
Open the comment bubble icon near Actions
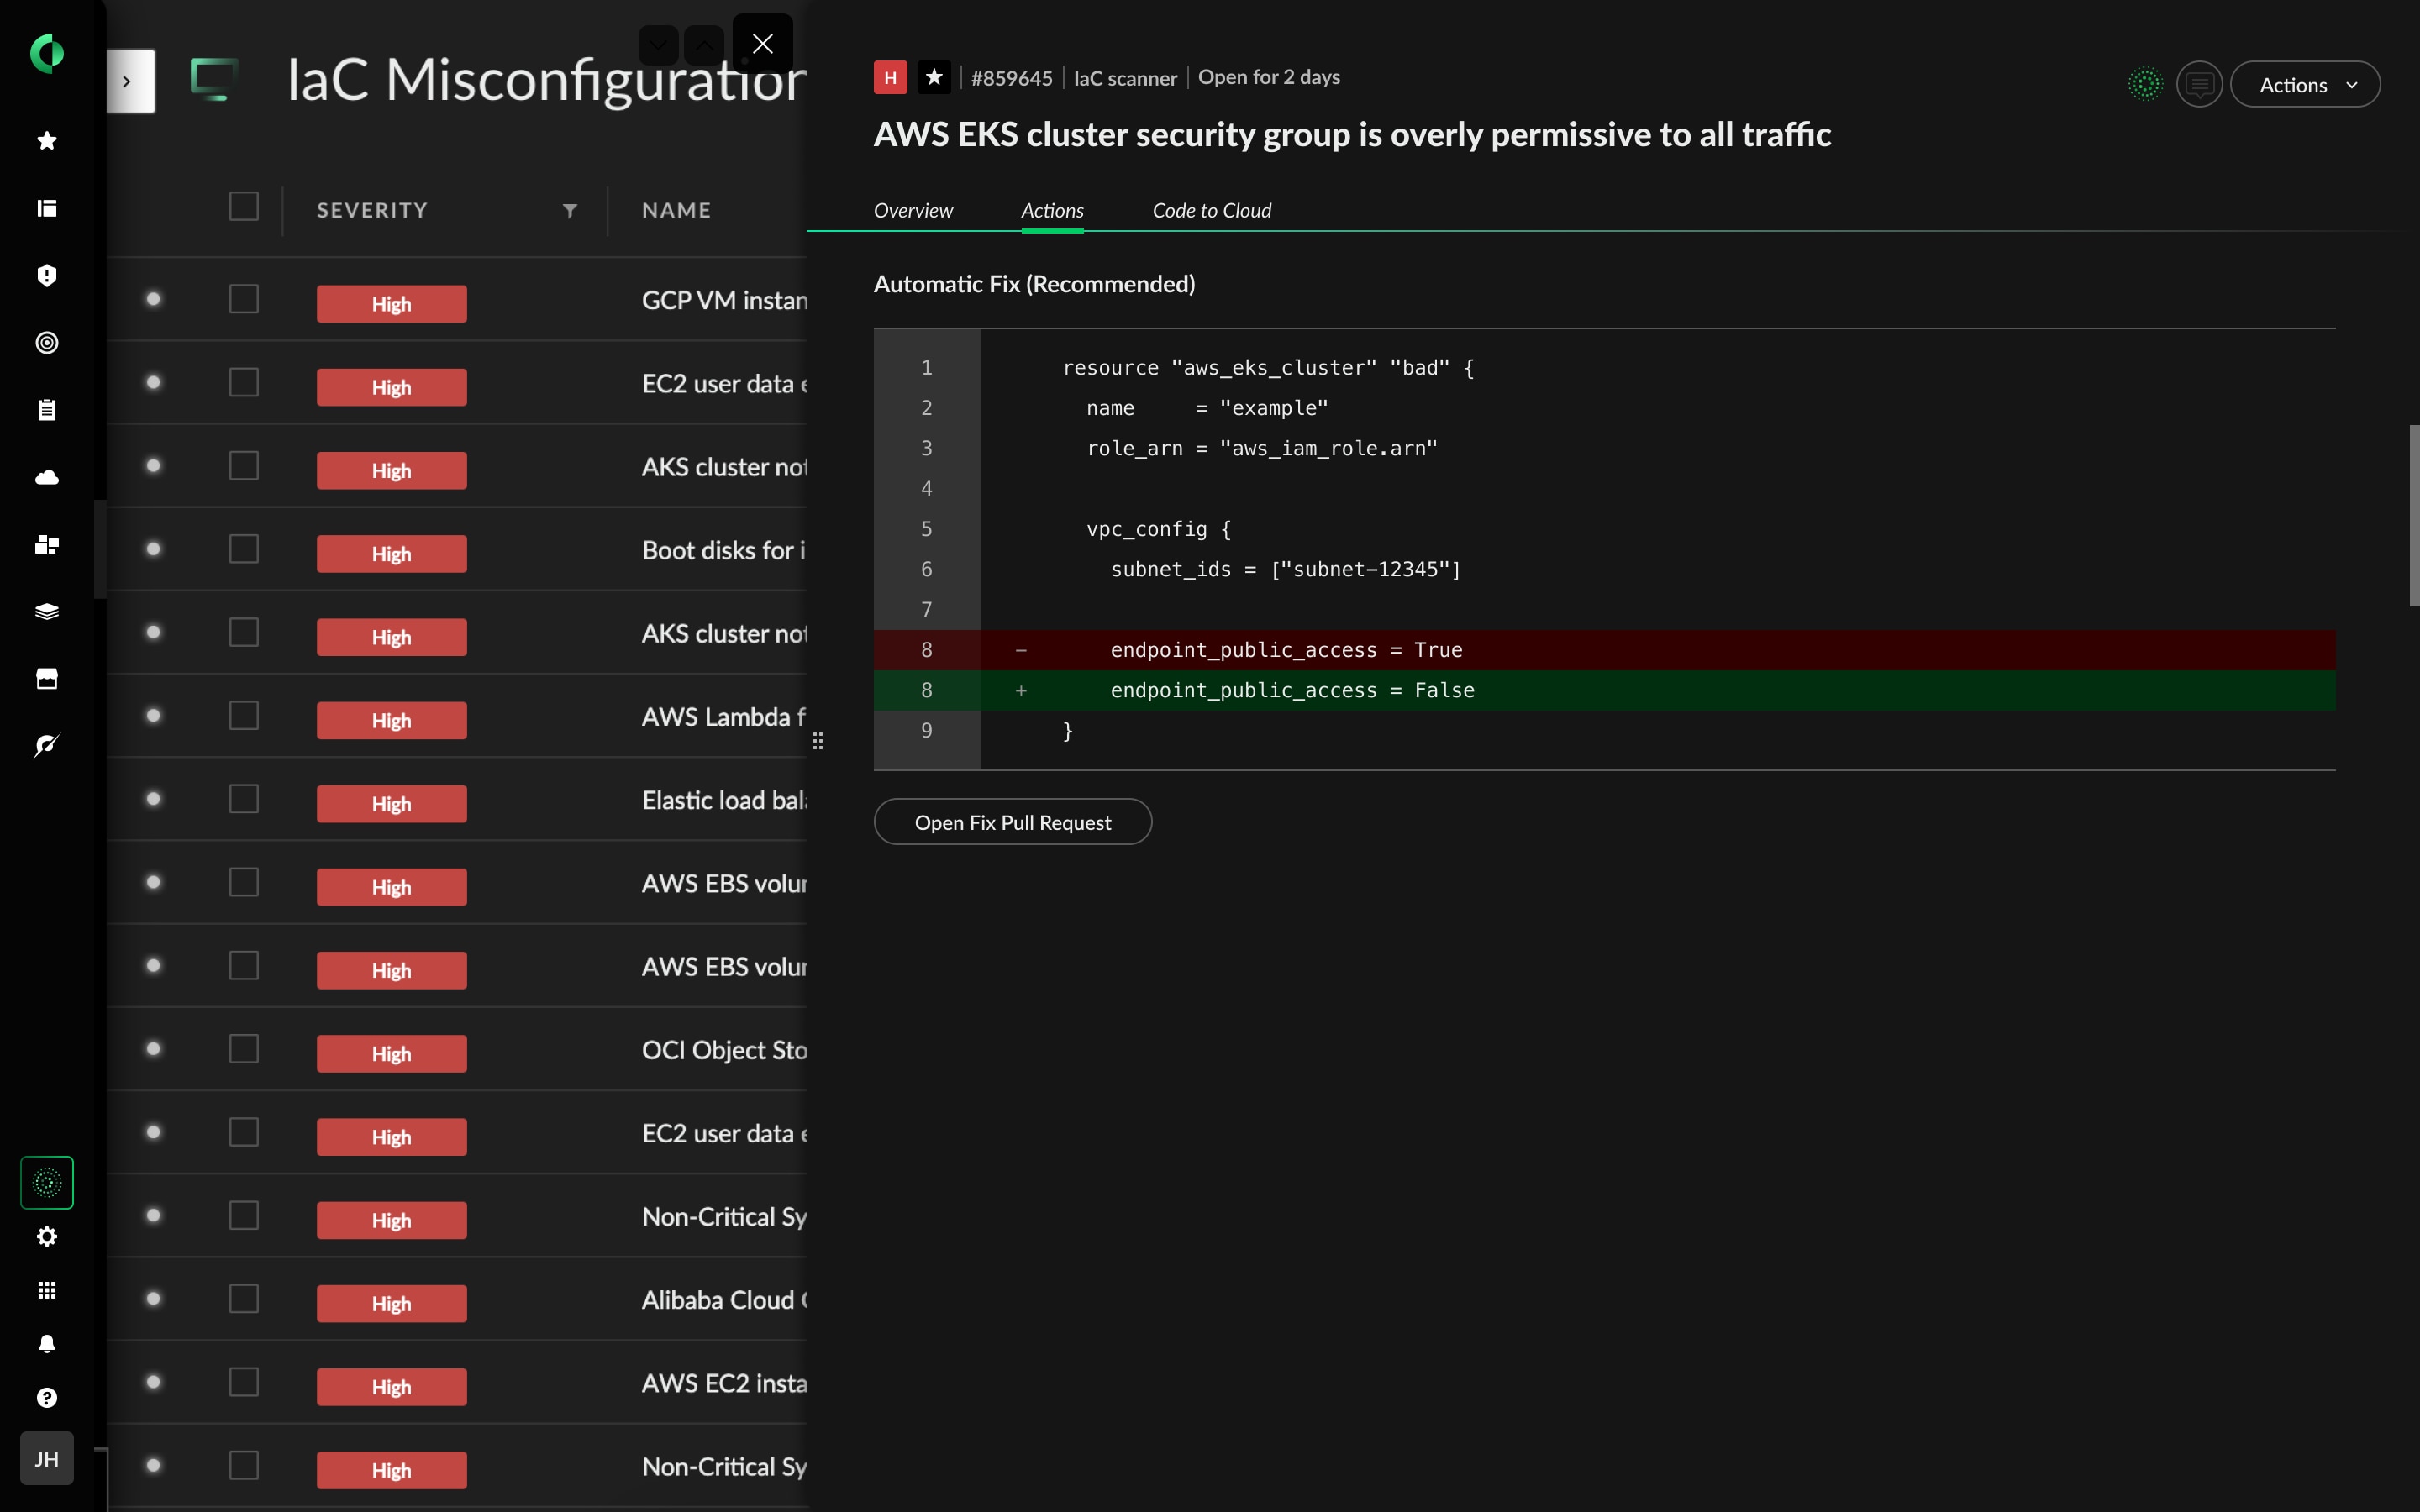[x=2199, y=84]
